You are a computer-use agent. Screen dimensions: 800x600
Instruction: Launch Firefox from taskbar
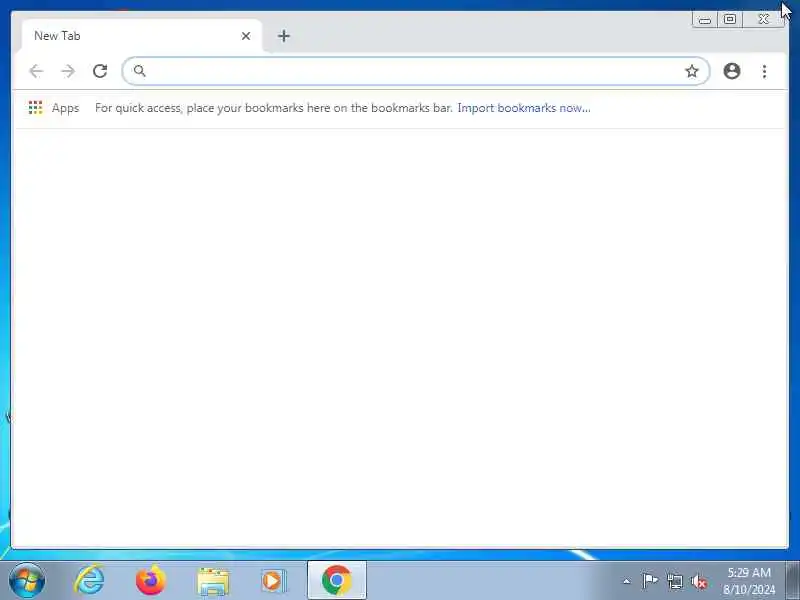pyautogui.click(x=151, y=580)
